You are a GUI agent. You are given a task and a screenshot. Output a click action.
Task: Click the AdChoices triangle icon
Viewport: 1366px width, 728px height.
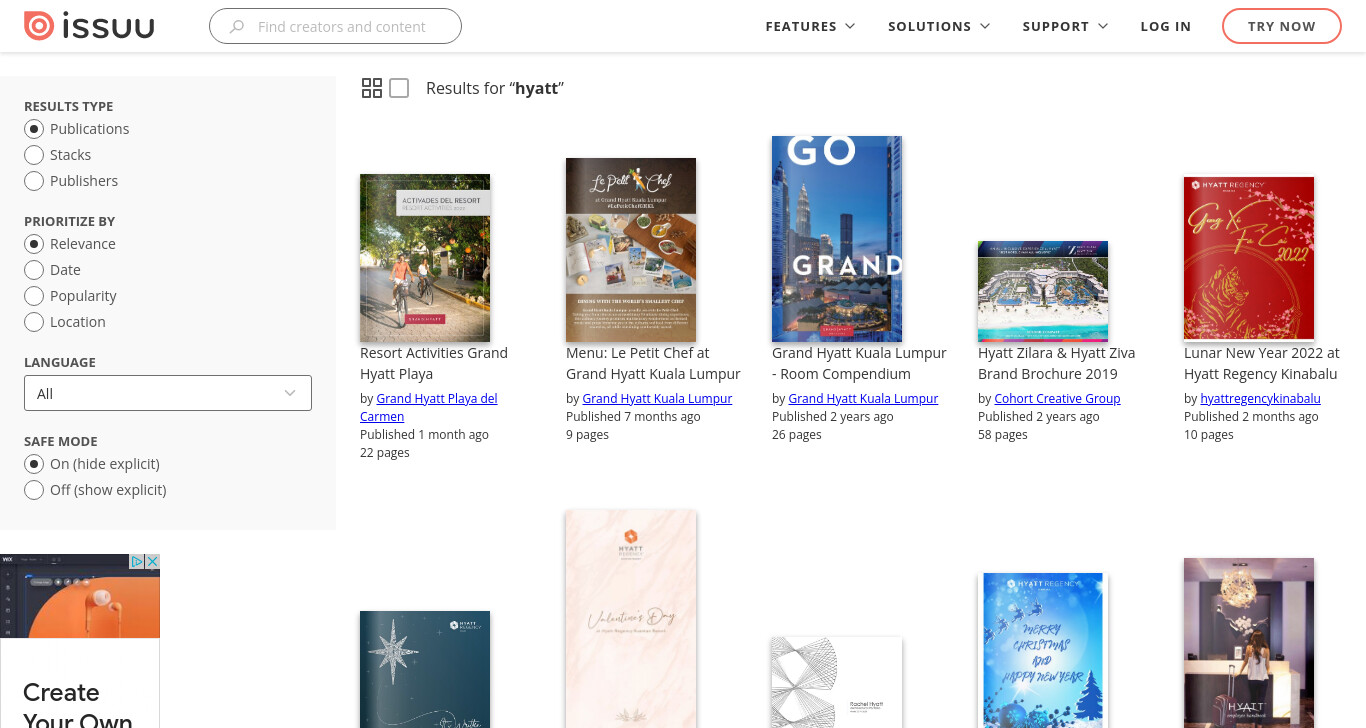coord(138,562)
